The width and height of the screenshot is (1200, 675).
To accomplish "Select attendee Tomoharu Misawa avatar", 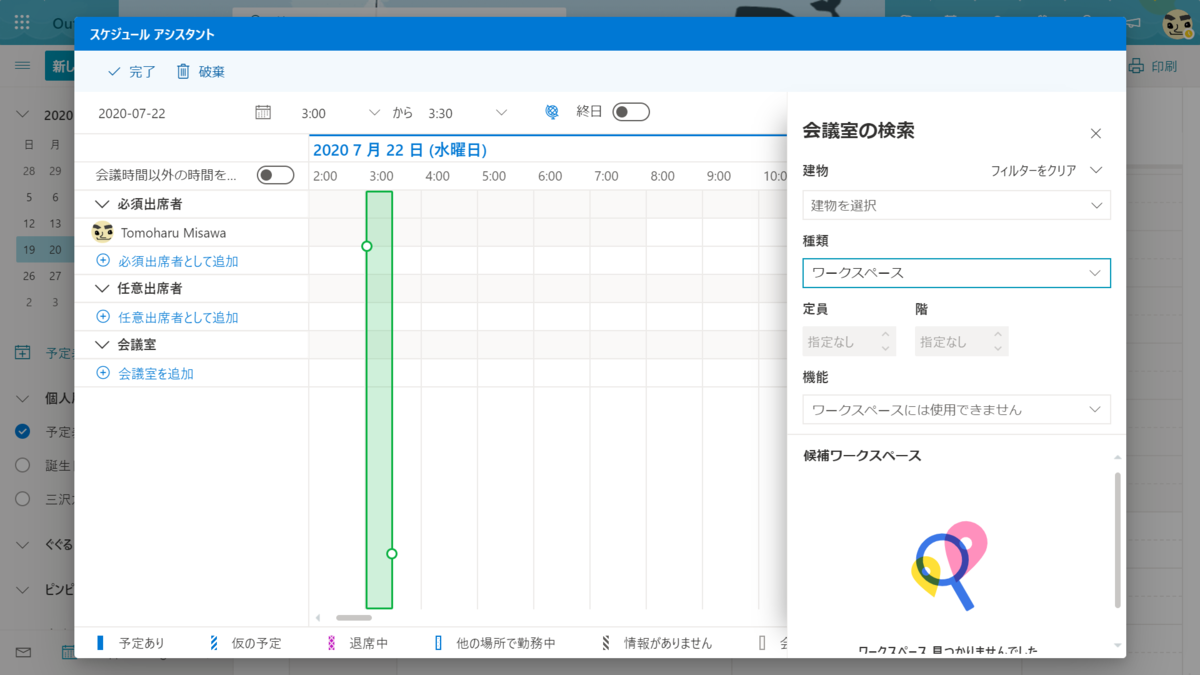I will click(102, 232).
